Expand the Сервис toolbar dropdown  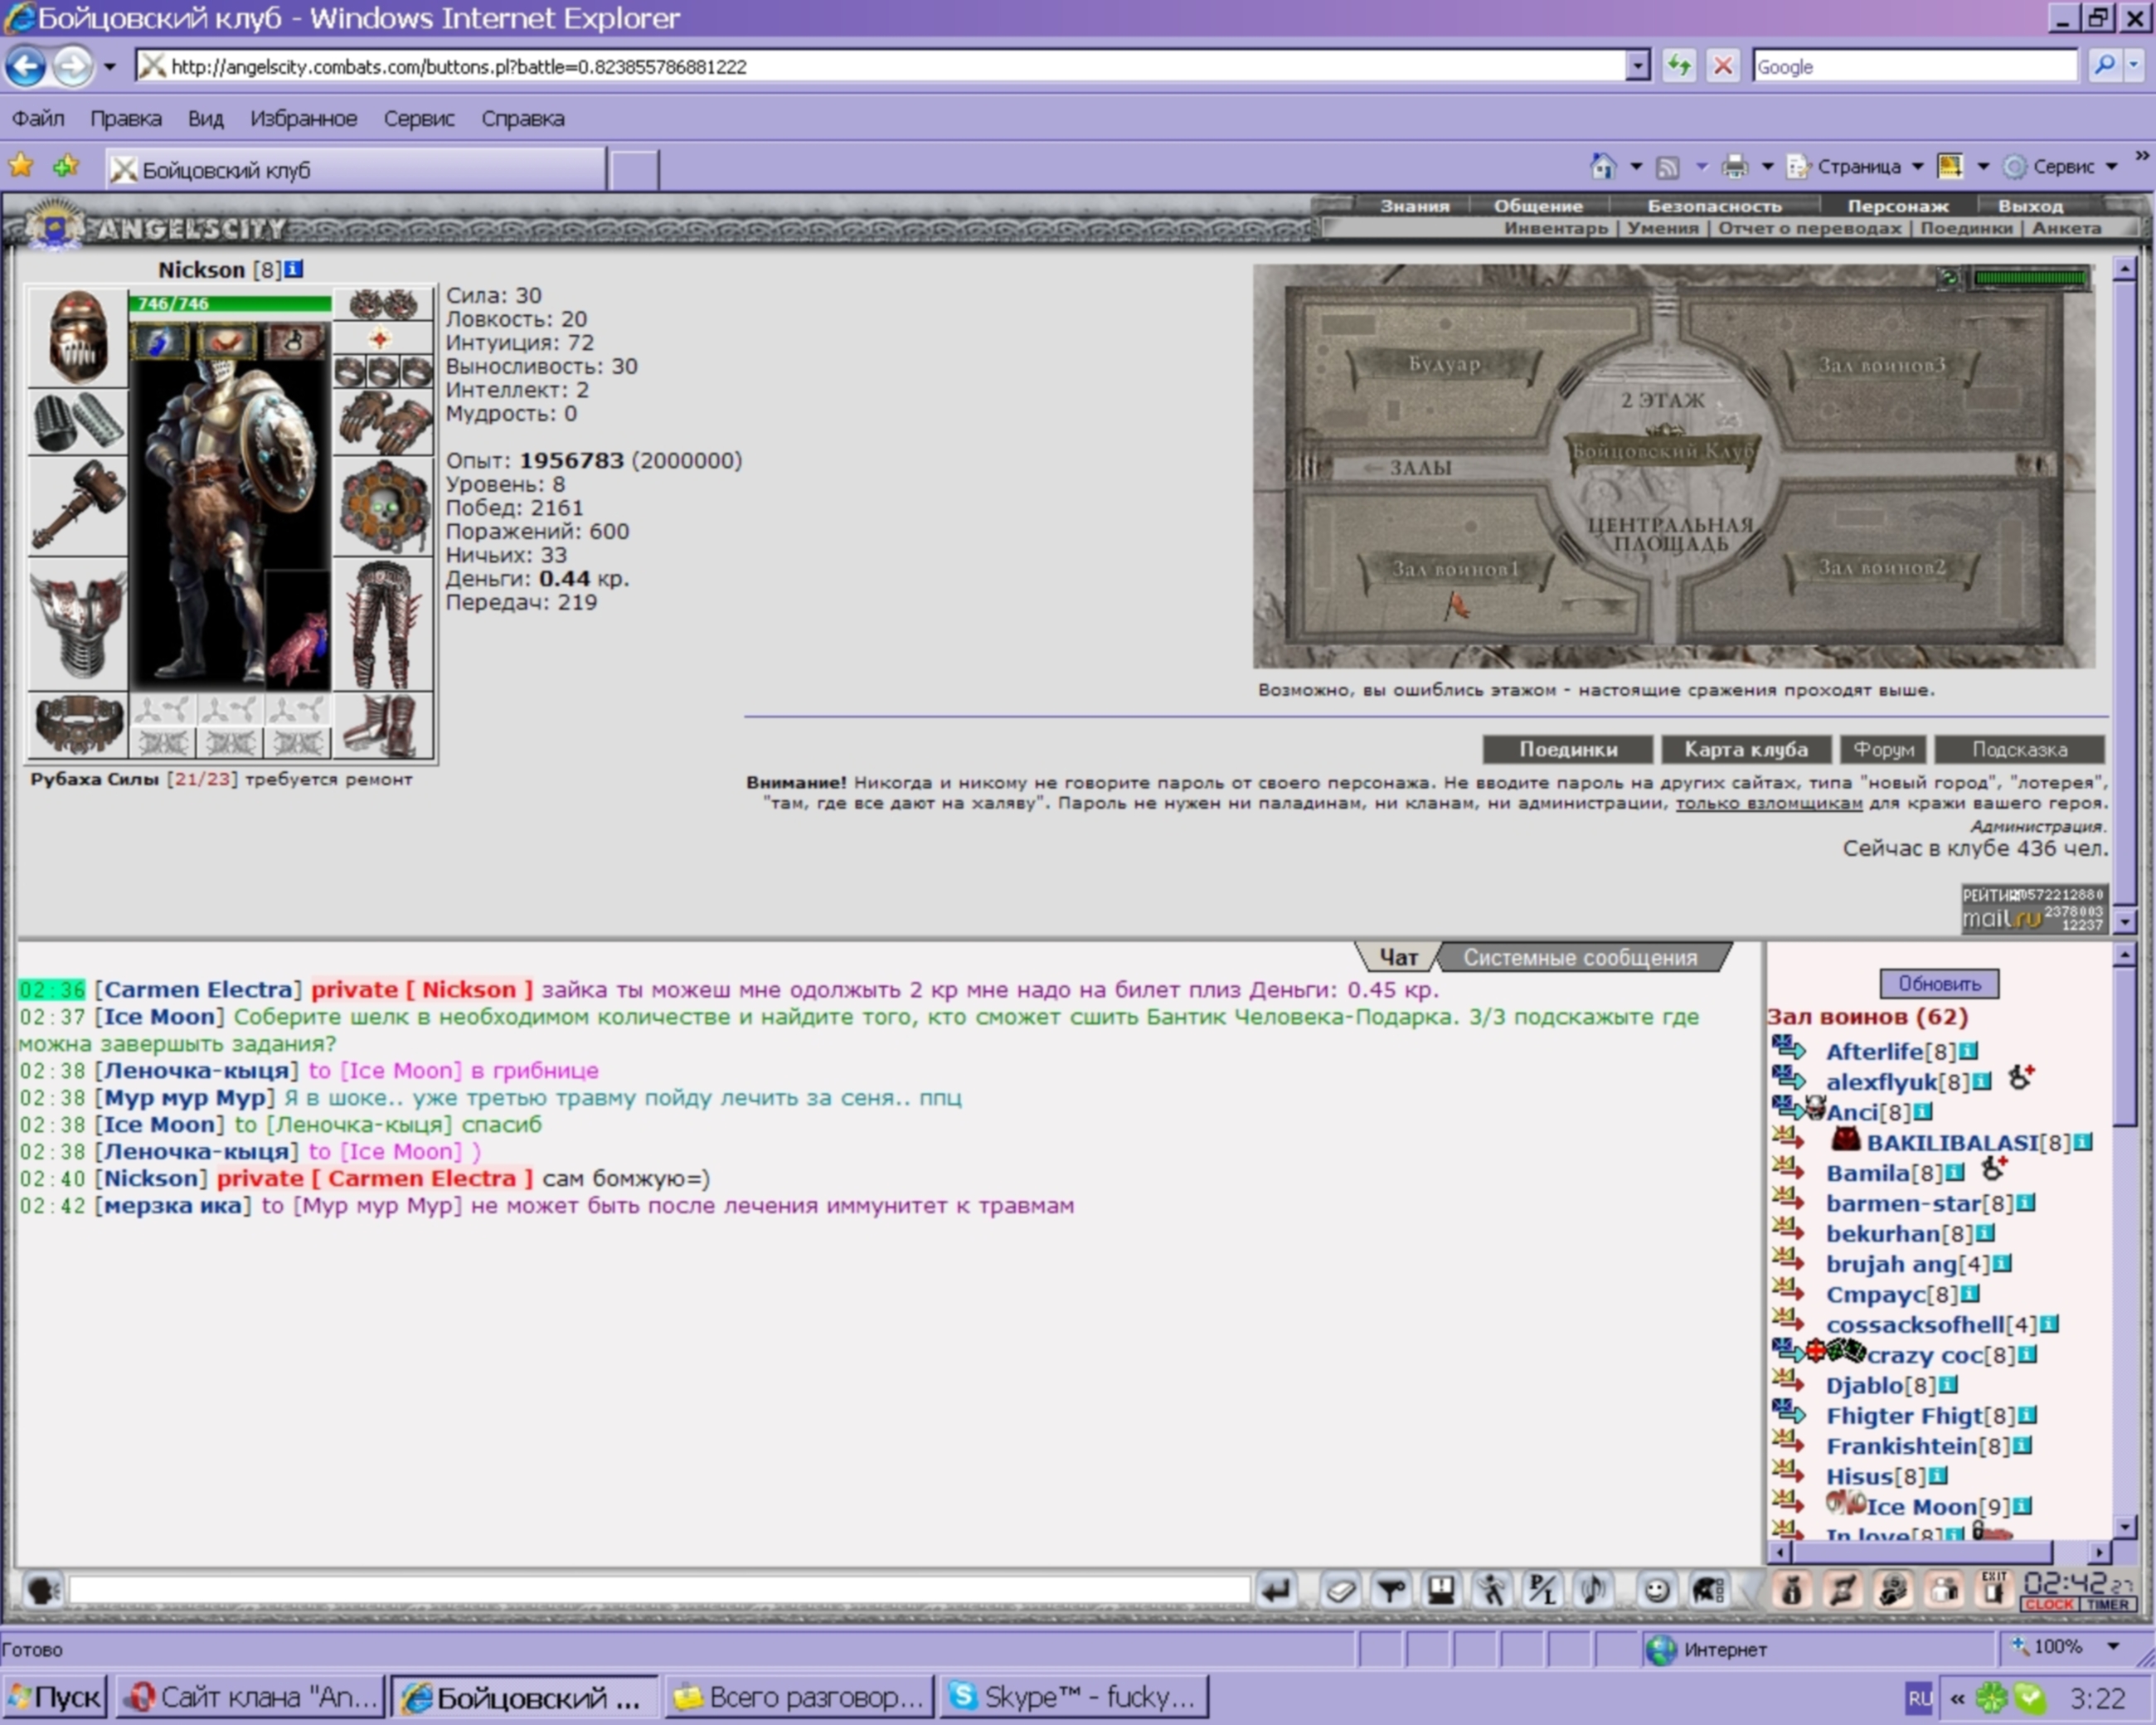2111,166
